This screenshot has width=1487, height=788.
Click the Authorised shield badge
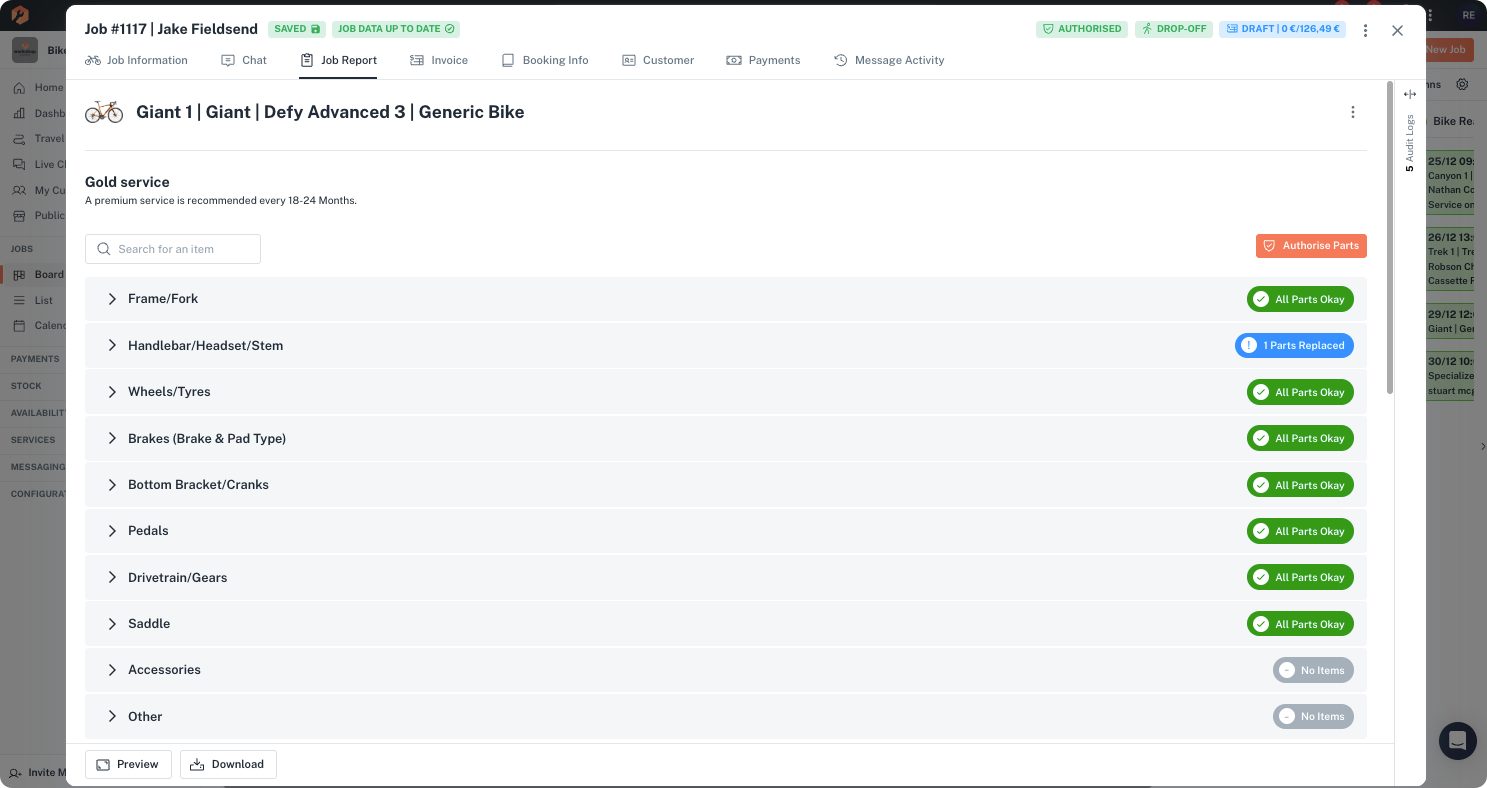point(1081,29)
